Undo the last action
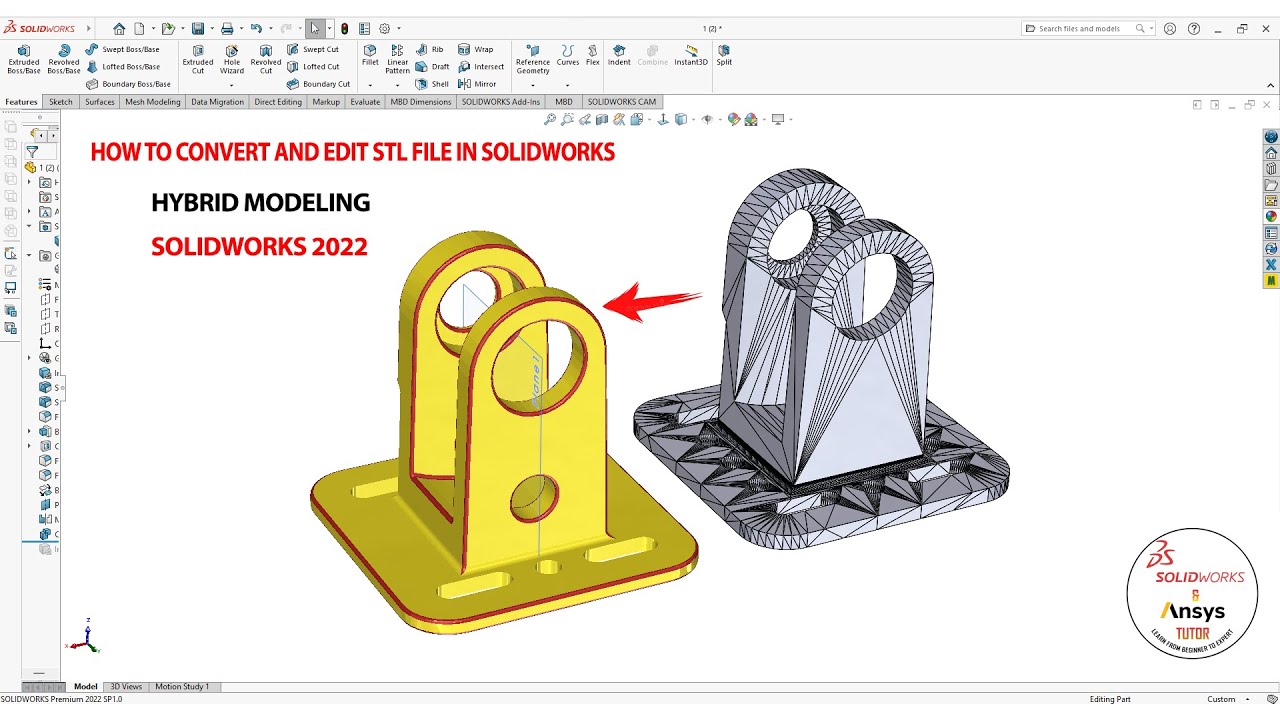 point(256,29)
